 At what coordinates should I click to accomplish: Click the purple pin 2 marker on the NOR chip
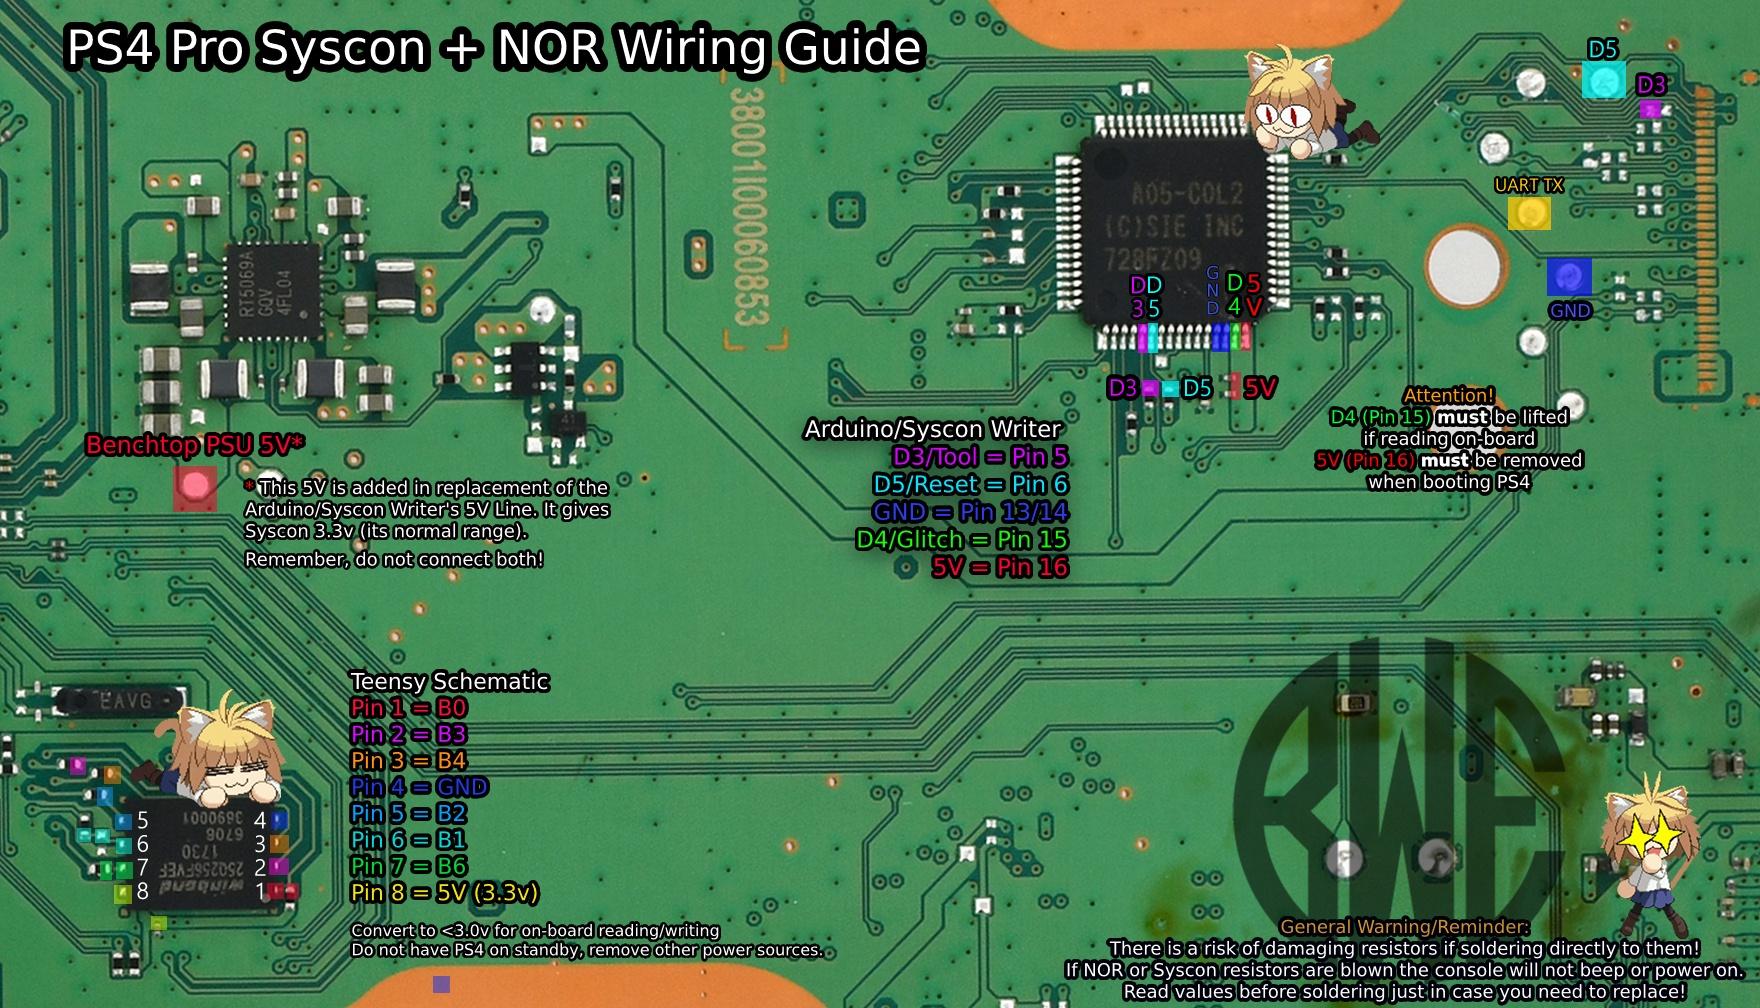tap(279, 866)
